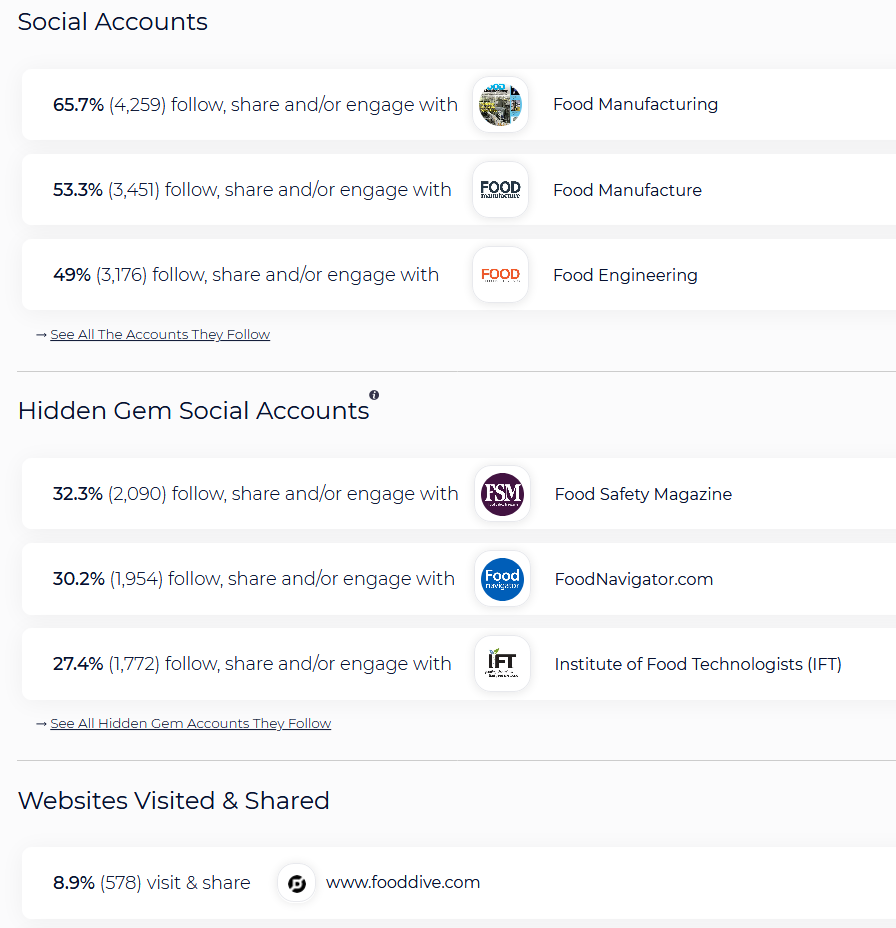Click the FSM Food Safety Magazine logo

[x=502, y=494]
